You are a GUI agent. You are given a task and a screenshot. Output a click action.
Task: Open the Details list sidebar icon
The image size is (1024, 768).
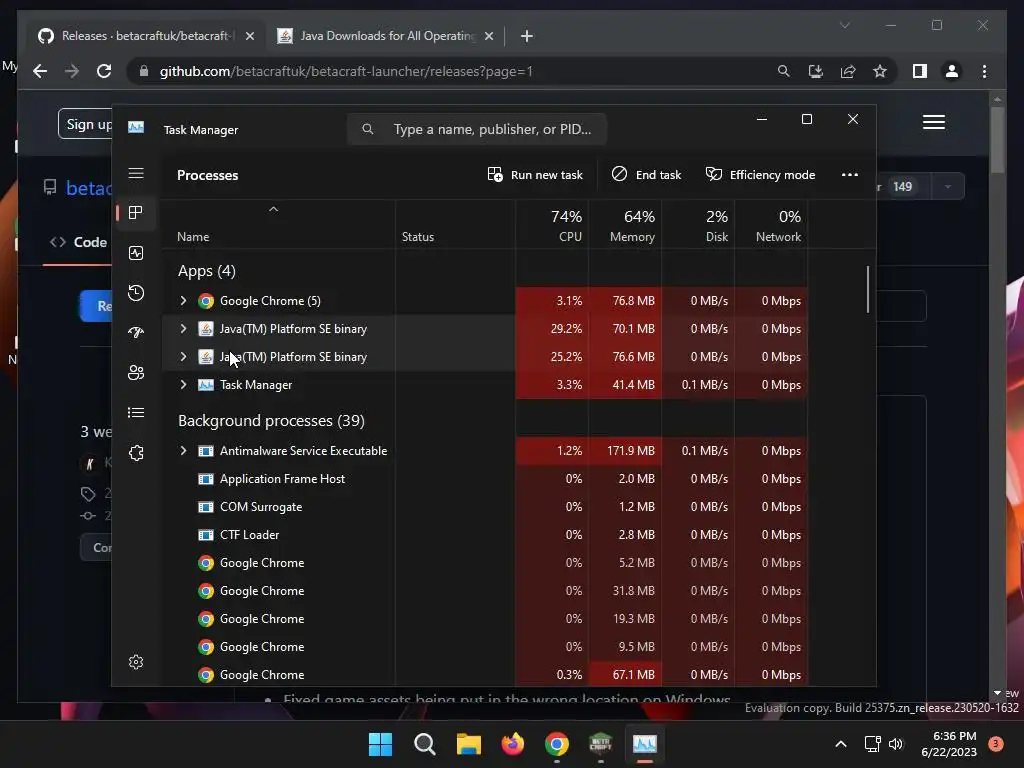136,413
